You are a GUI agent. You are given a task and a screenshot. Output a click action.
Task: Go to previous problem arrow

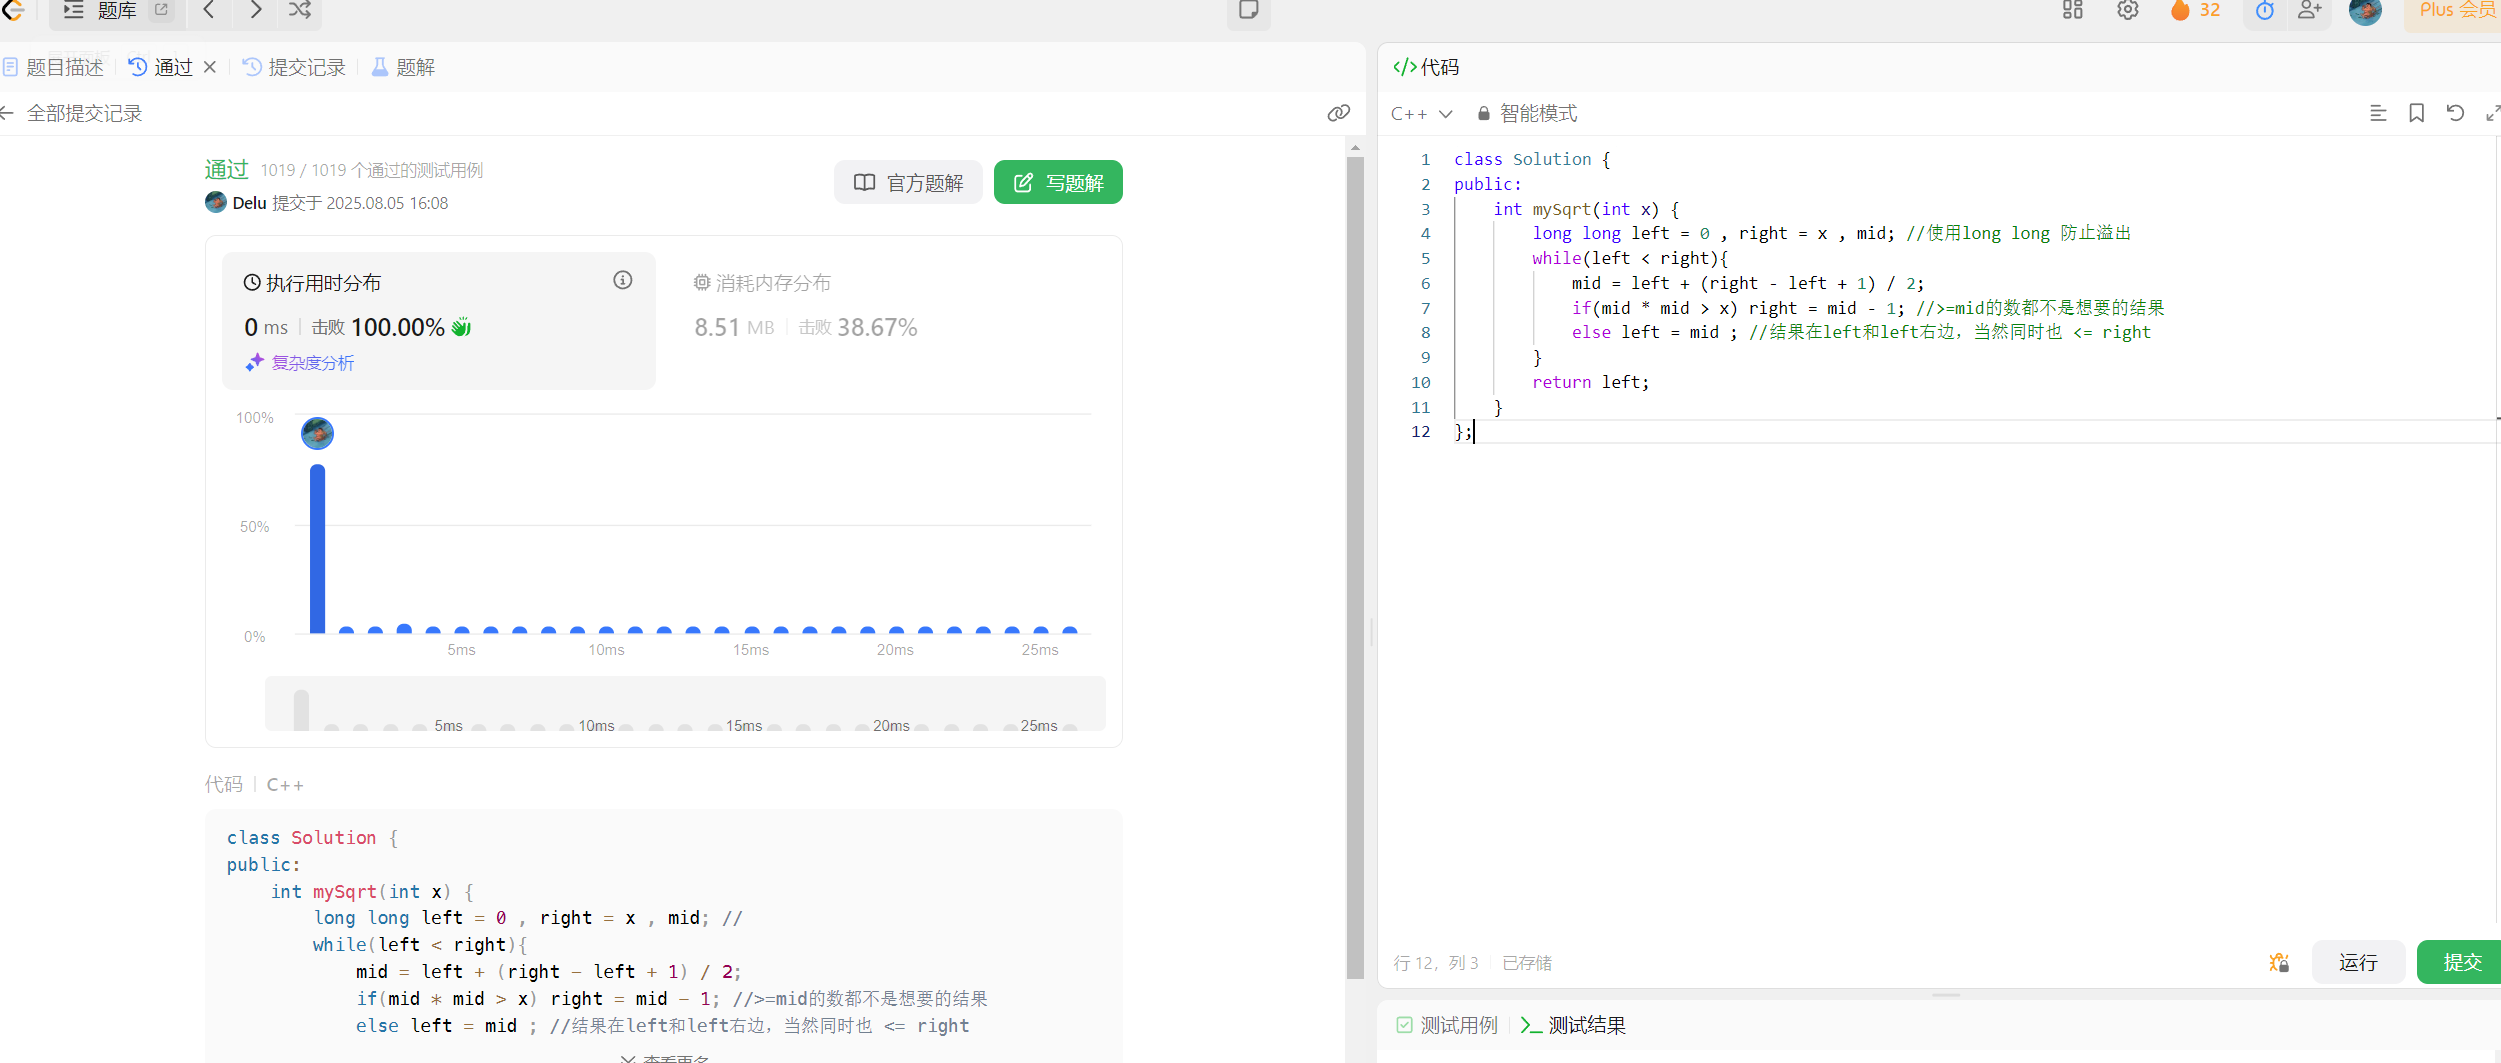point(208,10)
